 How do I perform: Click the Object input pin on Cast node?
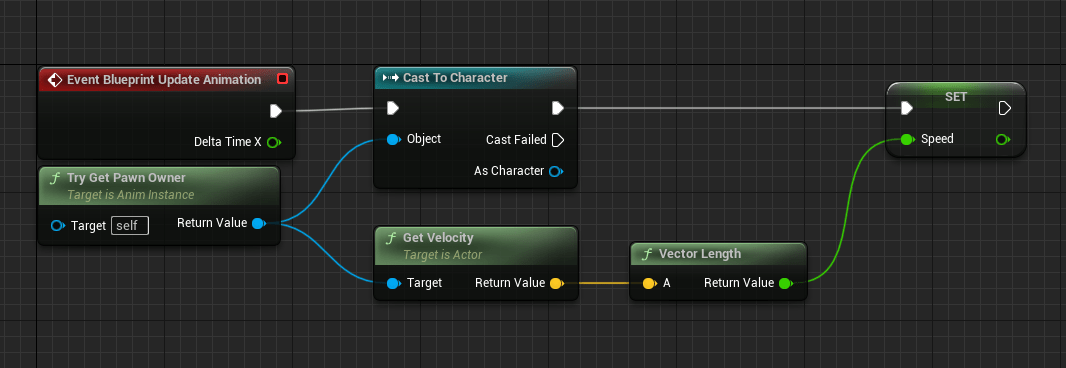click(394, 139)
